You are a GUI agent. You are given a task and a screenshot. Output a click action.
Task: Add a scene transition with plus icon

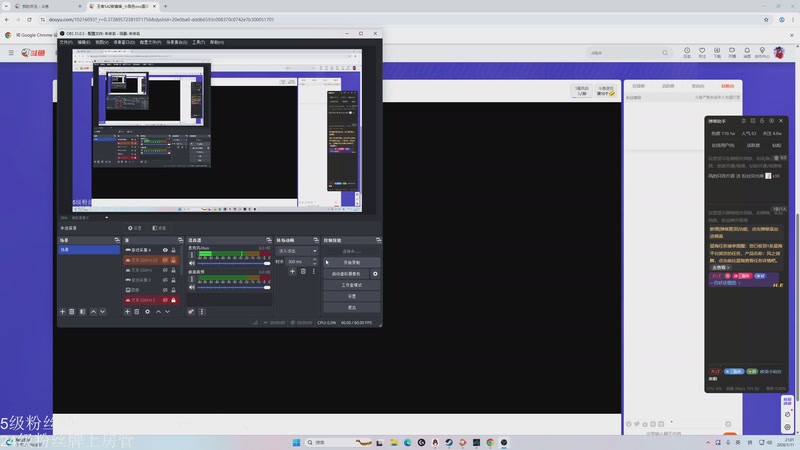(x=292, y=271)
